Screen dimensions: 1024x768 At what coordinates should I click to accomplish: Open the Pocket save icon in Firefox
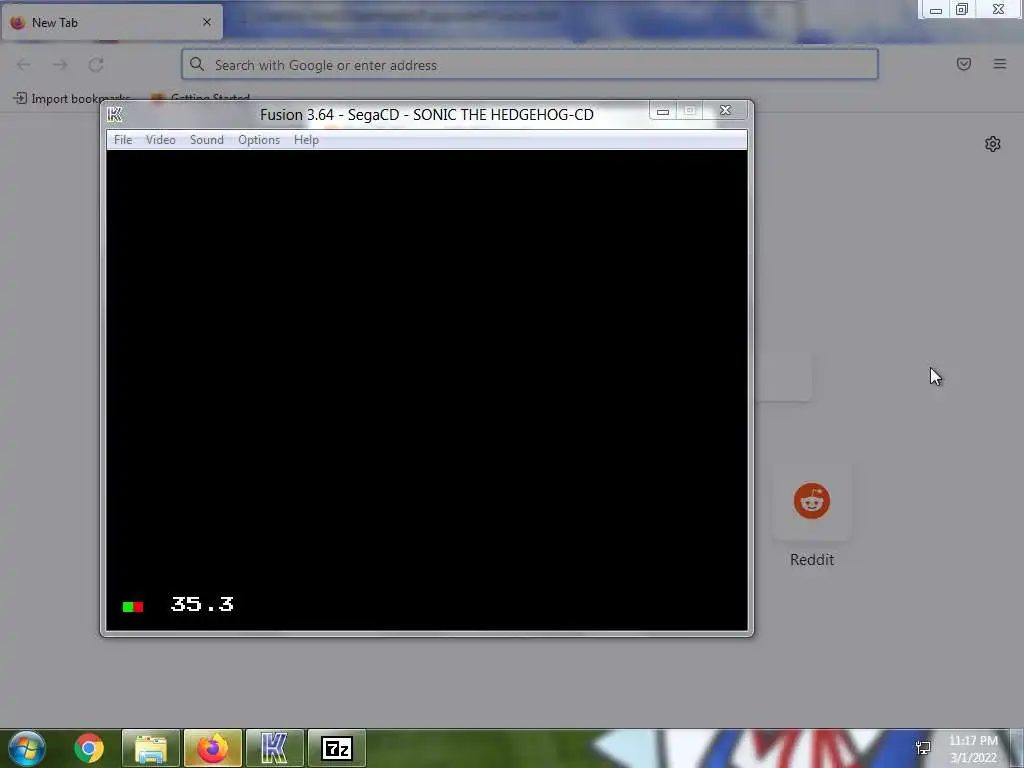tap(964, 64)
